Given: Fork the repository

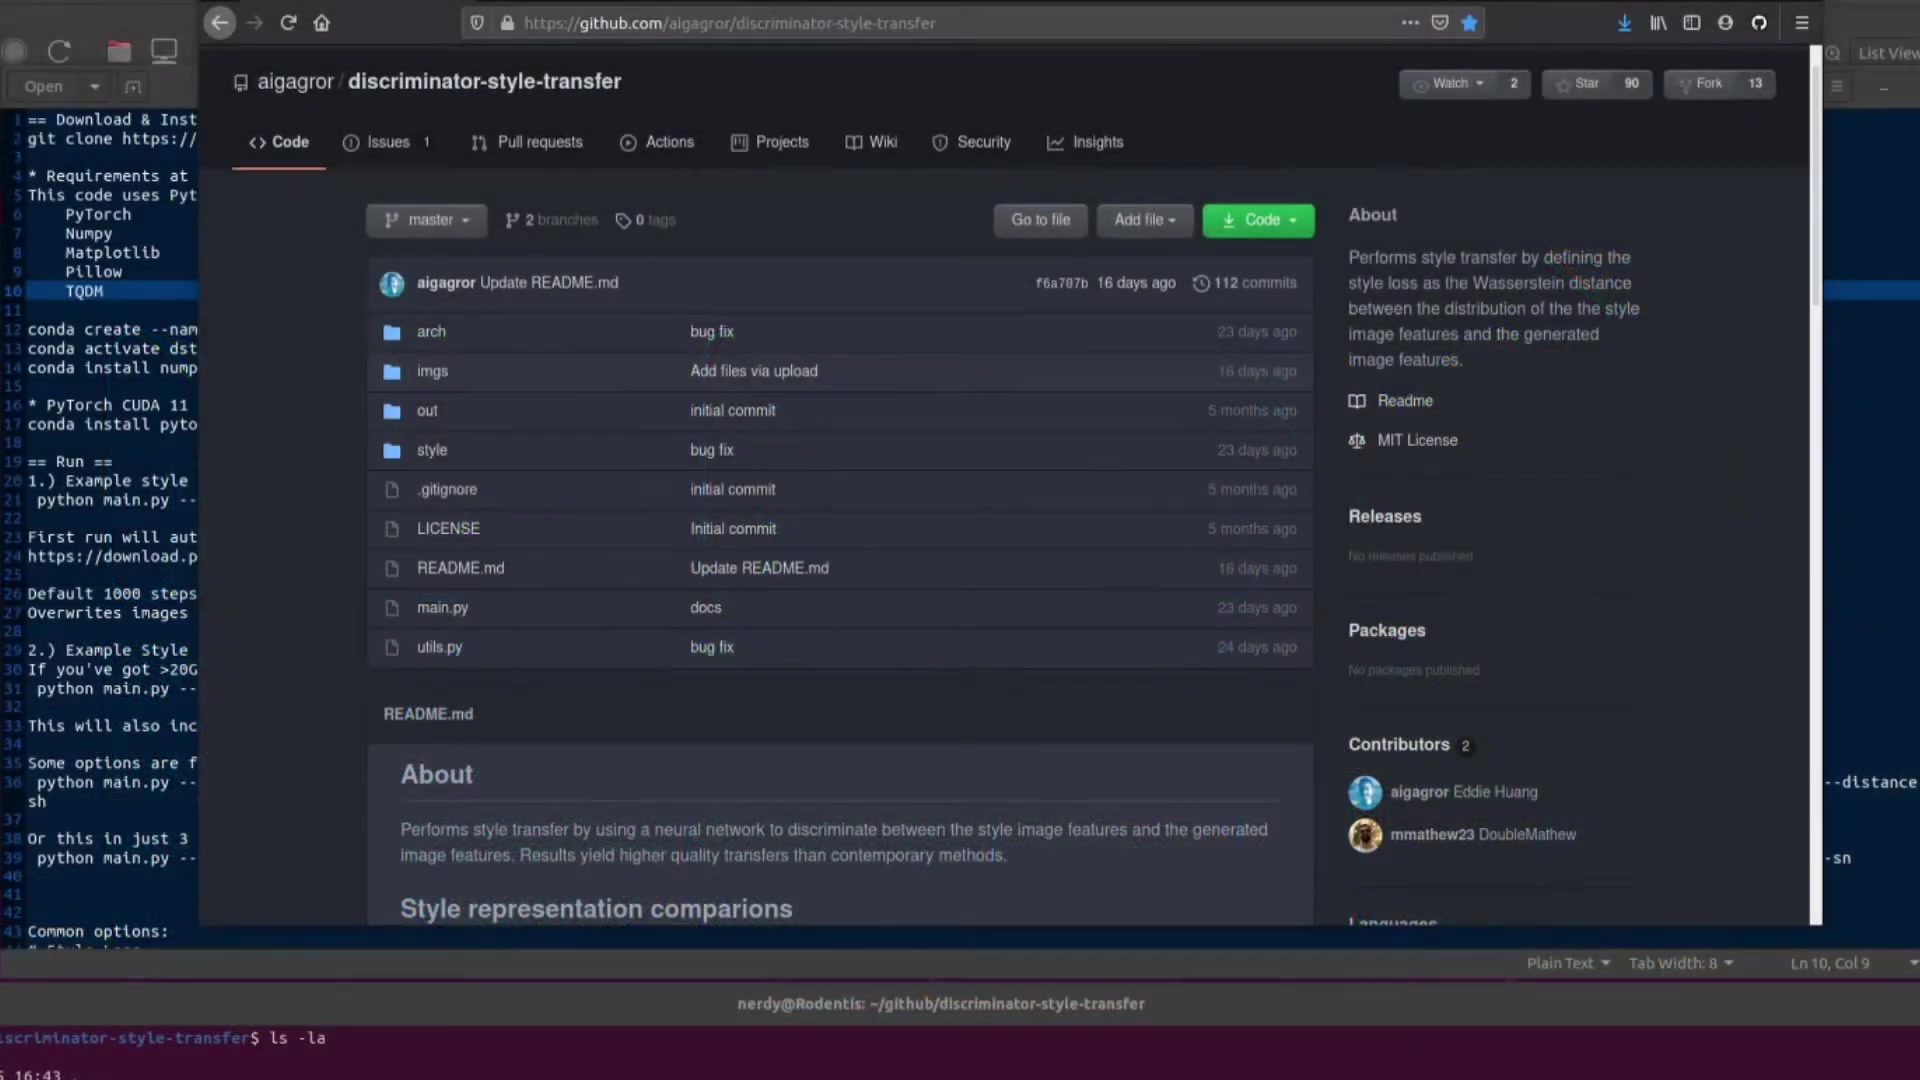Looking at the screenshot, I should point(1700,84).
